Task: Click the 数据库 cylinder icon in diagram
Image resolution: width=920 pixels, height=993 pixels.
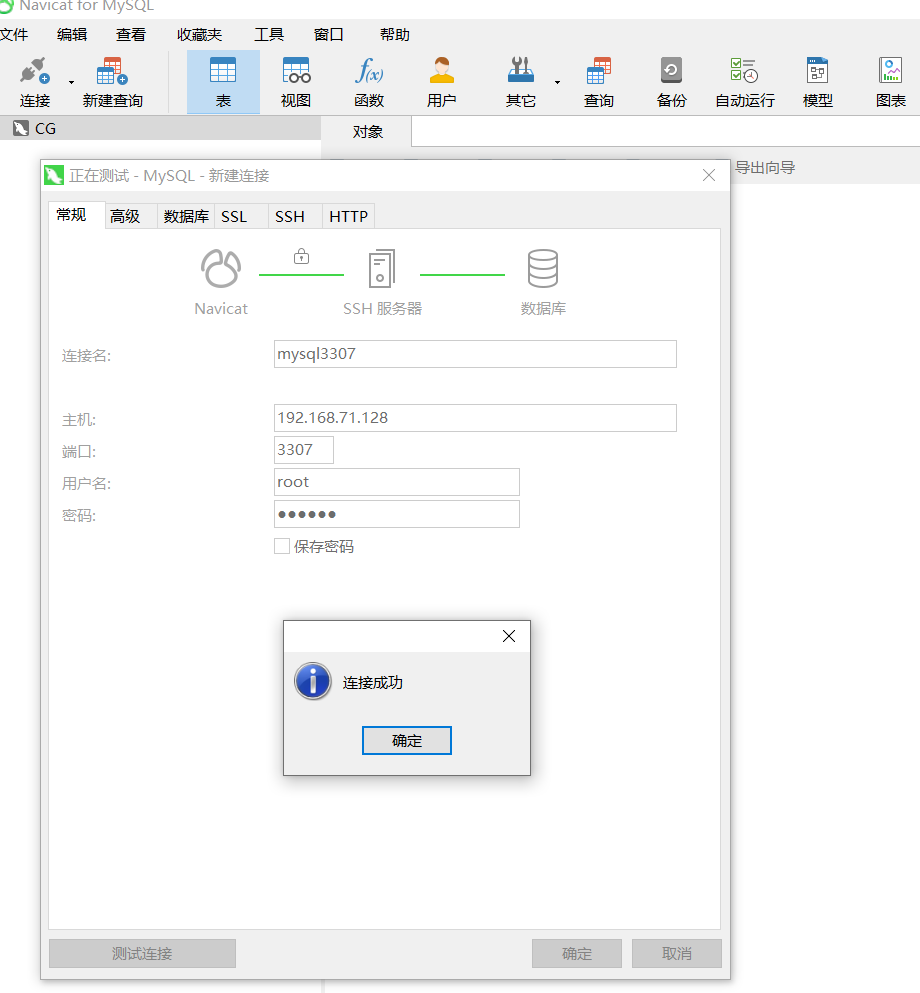Action: (543, 268)
